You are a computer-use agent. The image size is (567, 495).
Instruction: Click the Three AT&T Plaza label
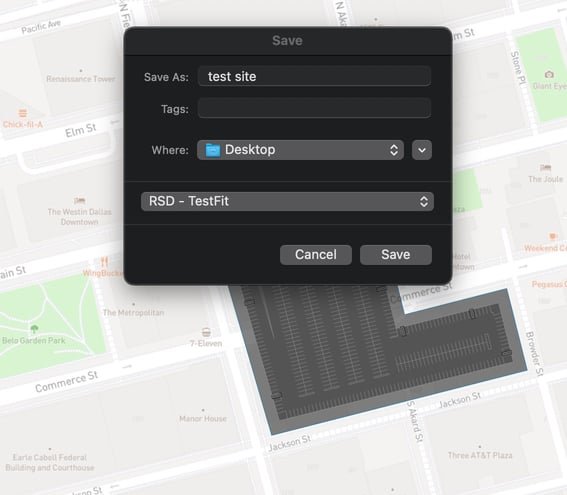point(480,455)
